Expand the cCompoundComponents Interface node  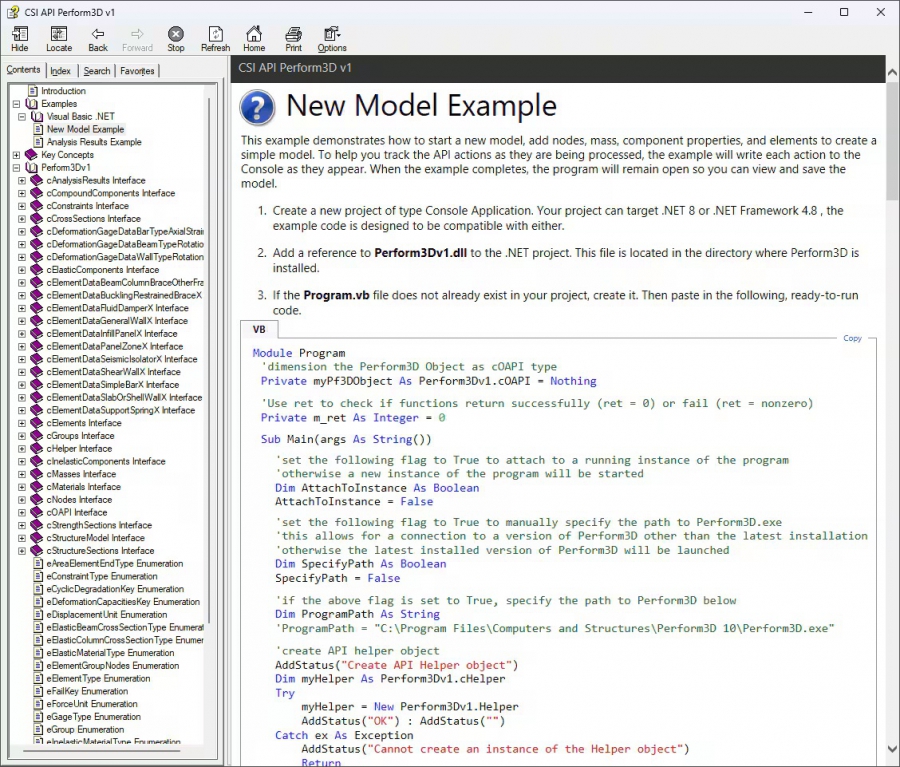point(22,193)
